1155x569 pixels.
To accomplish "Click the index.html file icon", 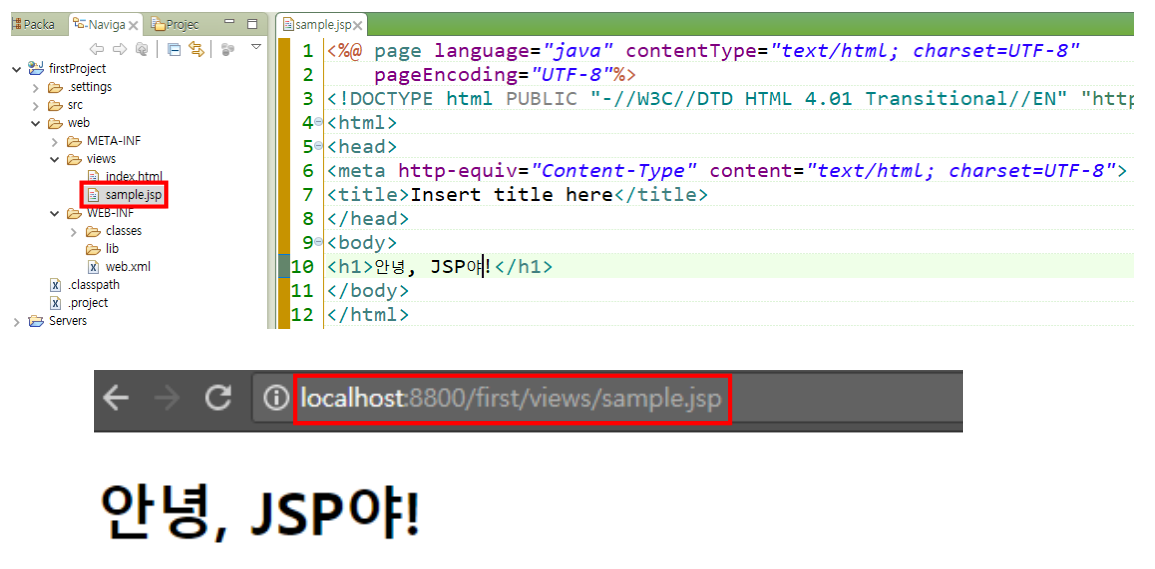I will click(94, 177).
